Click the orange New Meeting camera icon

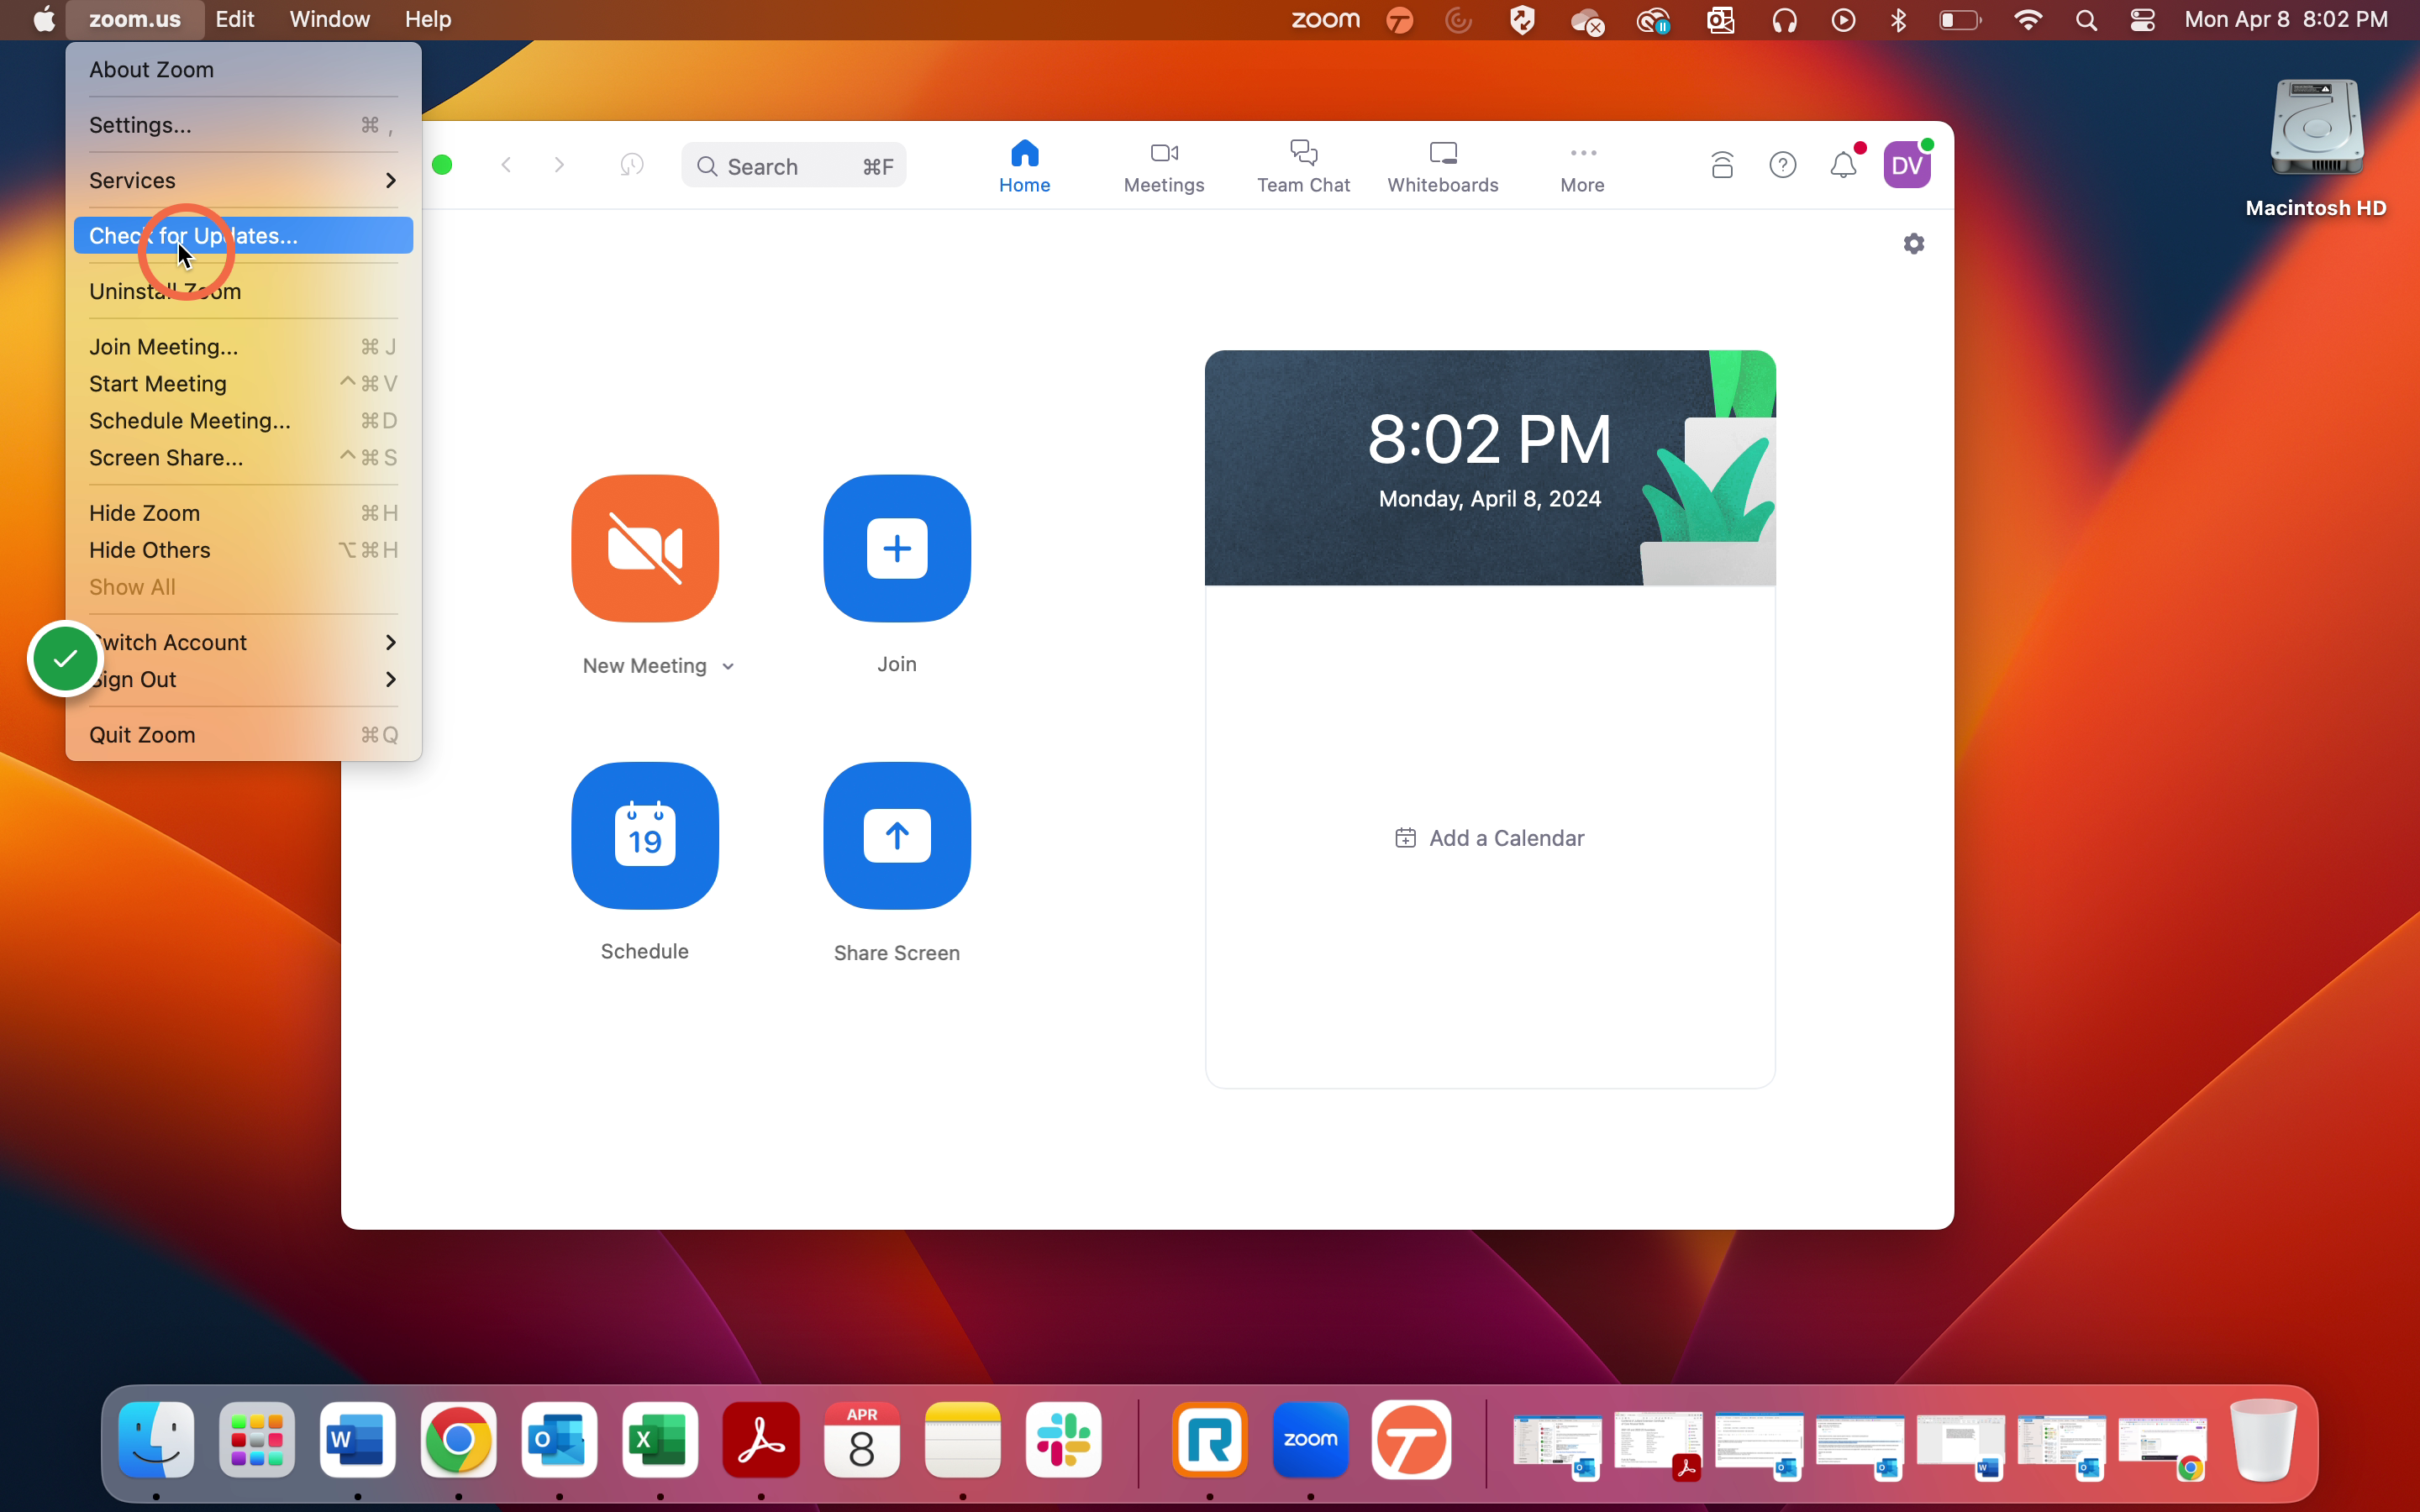[645, 548]
